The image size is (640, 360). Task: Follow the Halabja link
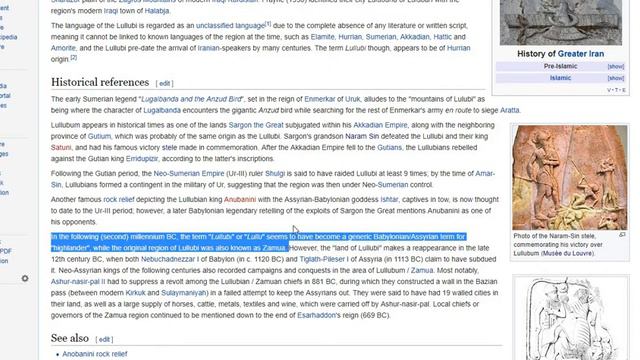(157, 11)
